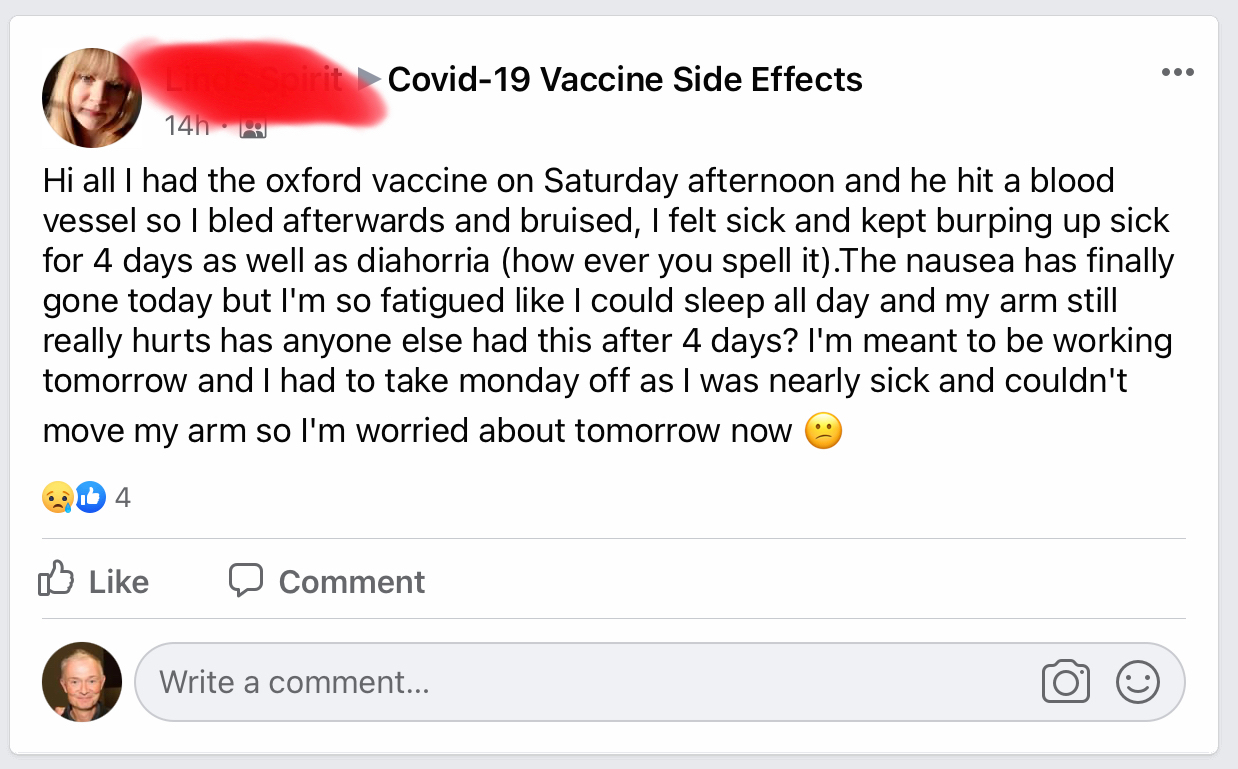Image resolution: width=1238 pixels, height=769 pixels.
Task: Open the poster's blonde profile picture
Action: pos(91,98)
